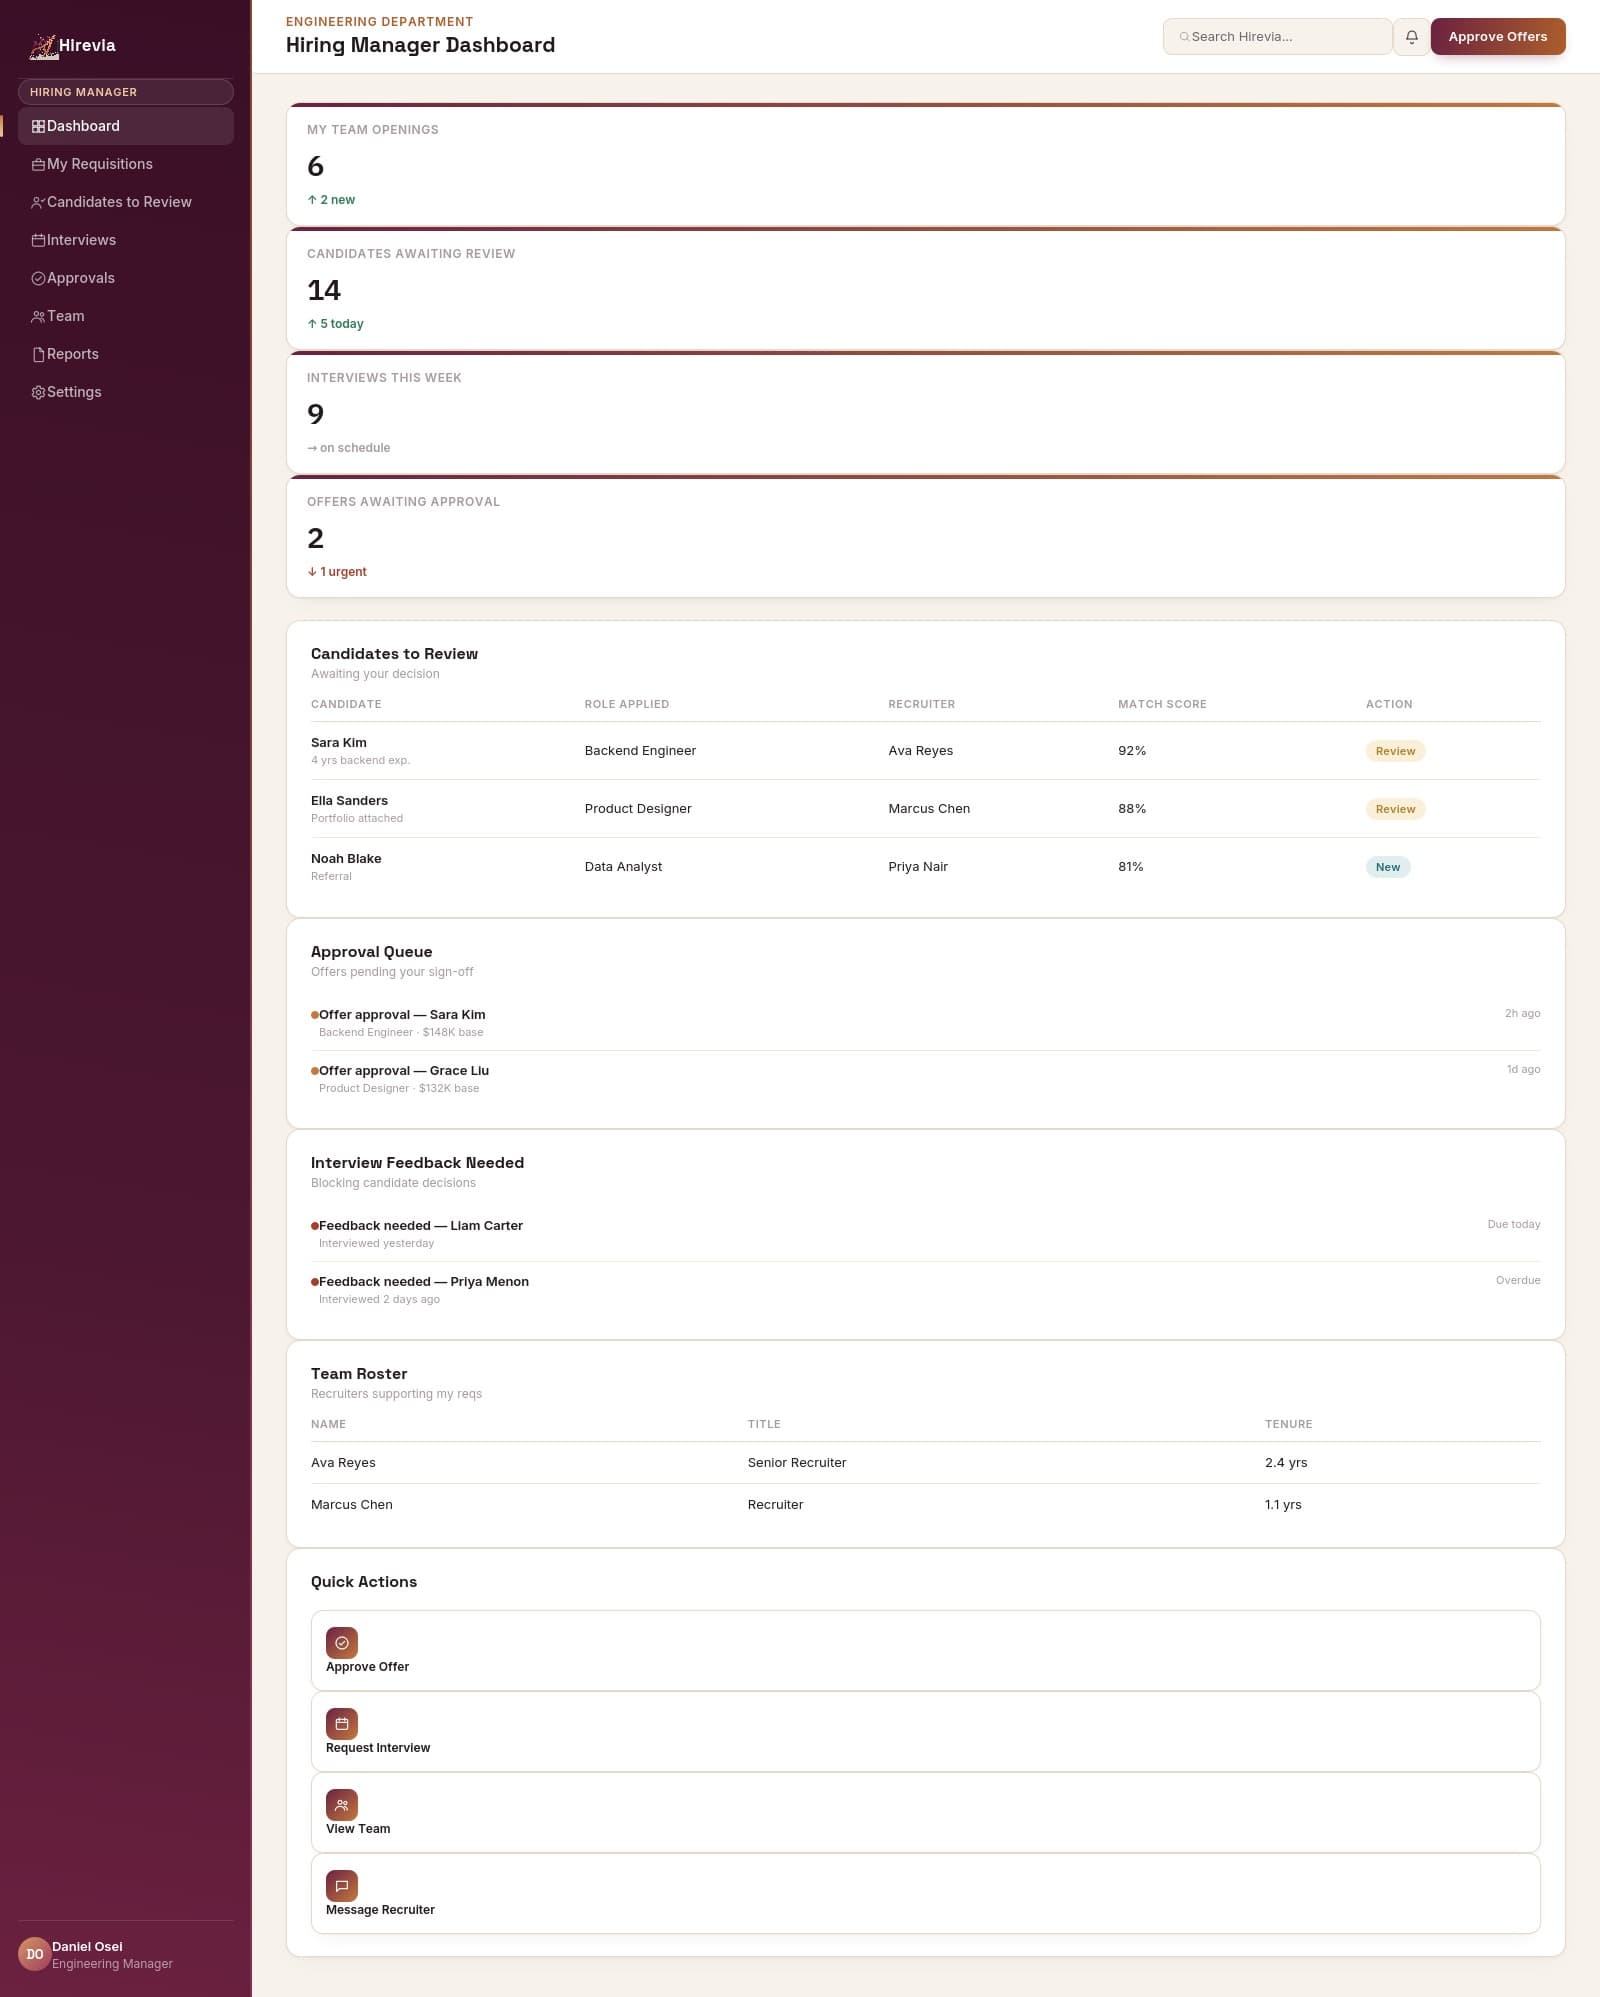The height and width of the screenshot is (1997, 1600).
Task: Open Settings from the sidebar
Action: coord(126,392)
